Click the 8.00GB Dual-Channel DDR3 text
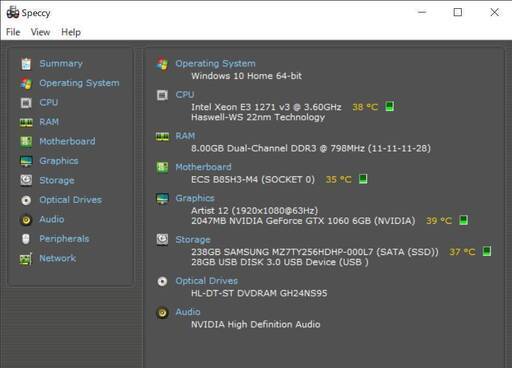Image resolution: width=512 pixels, height=368 pixels. coord(311,148)
